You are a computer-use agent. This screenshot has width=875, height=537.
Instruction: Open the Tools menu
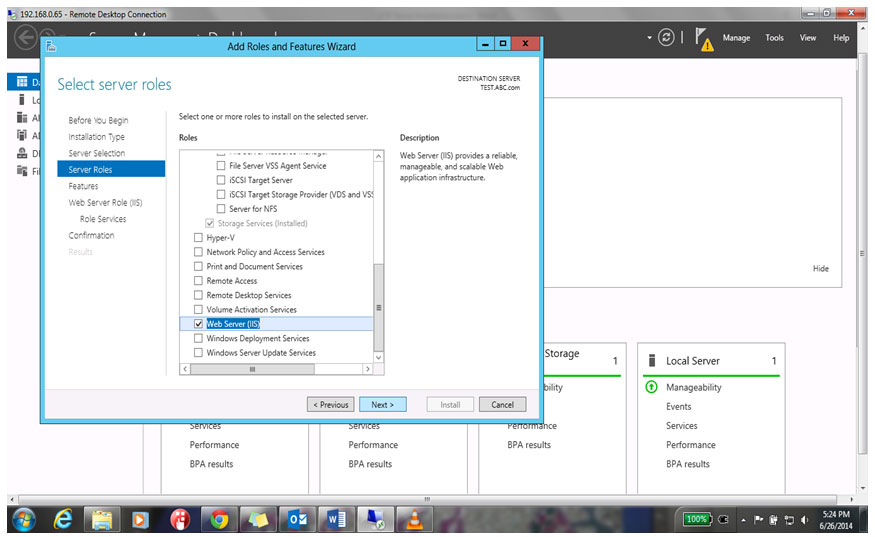[774, 38]
